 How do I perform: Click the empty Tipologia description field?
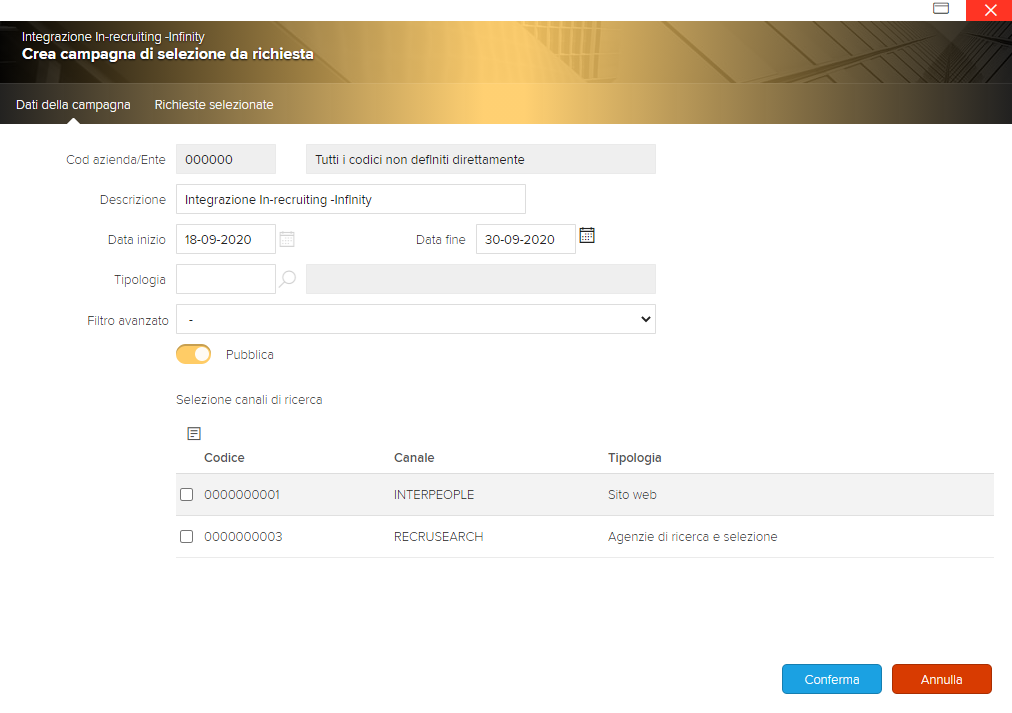pyautogui.click(x=481, y=279)
